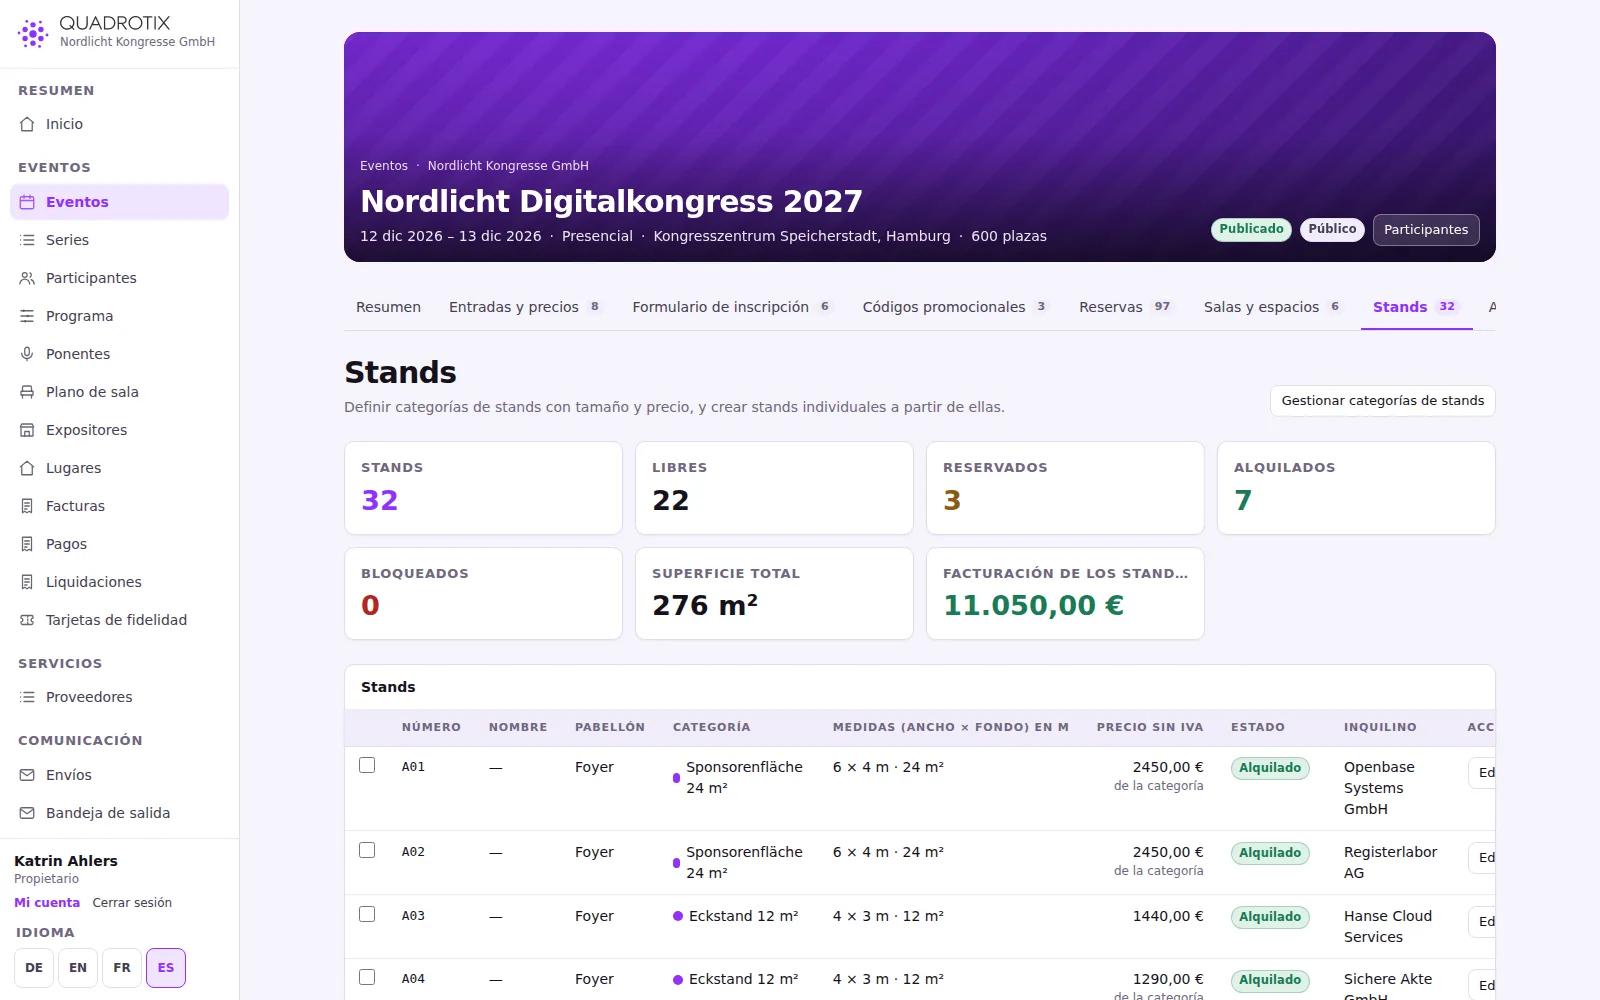Click inquilino Hanse Cloud Services
Image resolution: width=1600 pixels, height=1000 pixels.
click(x=1388, y=926)
